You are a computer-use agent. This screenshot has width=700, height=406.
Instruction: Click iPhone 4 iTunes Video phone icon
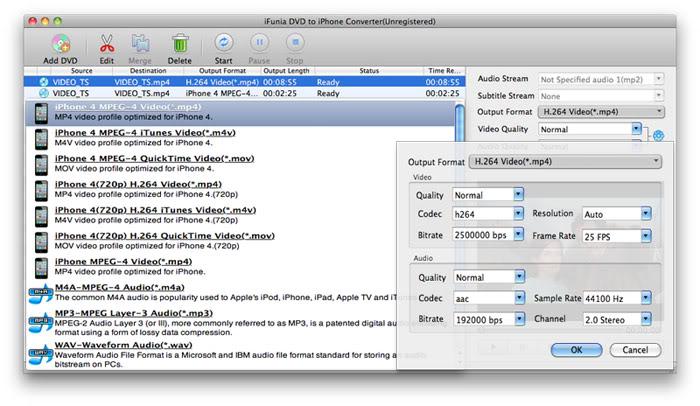(x=41, y=139)
